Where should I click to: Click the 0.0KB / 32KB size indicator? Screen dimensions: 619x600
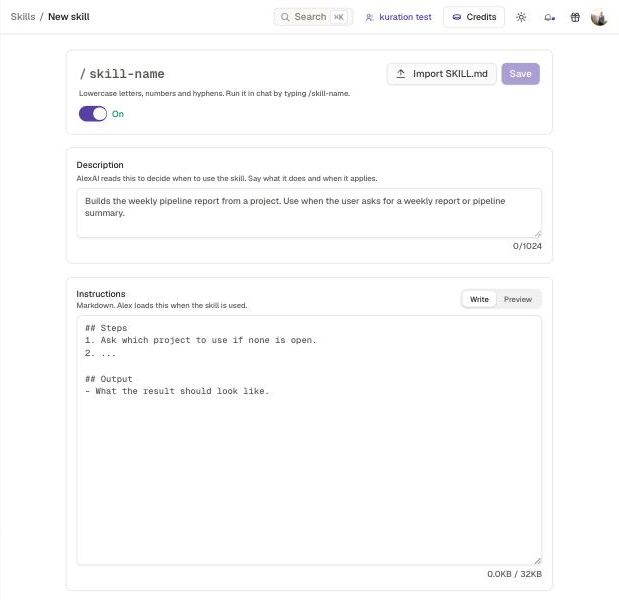coord(514,574)
